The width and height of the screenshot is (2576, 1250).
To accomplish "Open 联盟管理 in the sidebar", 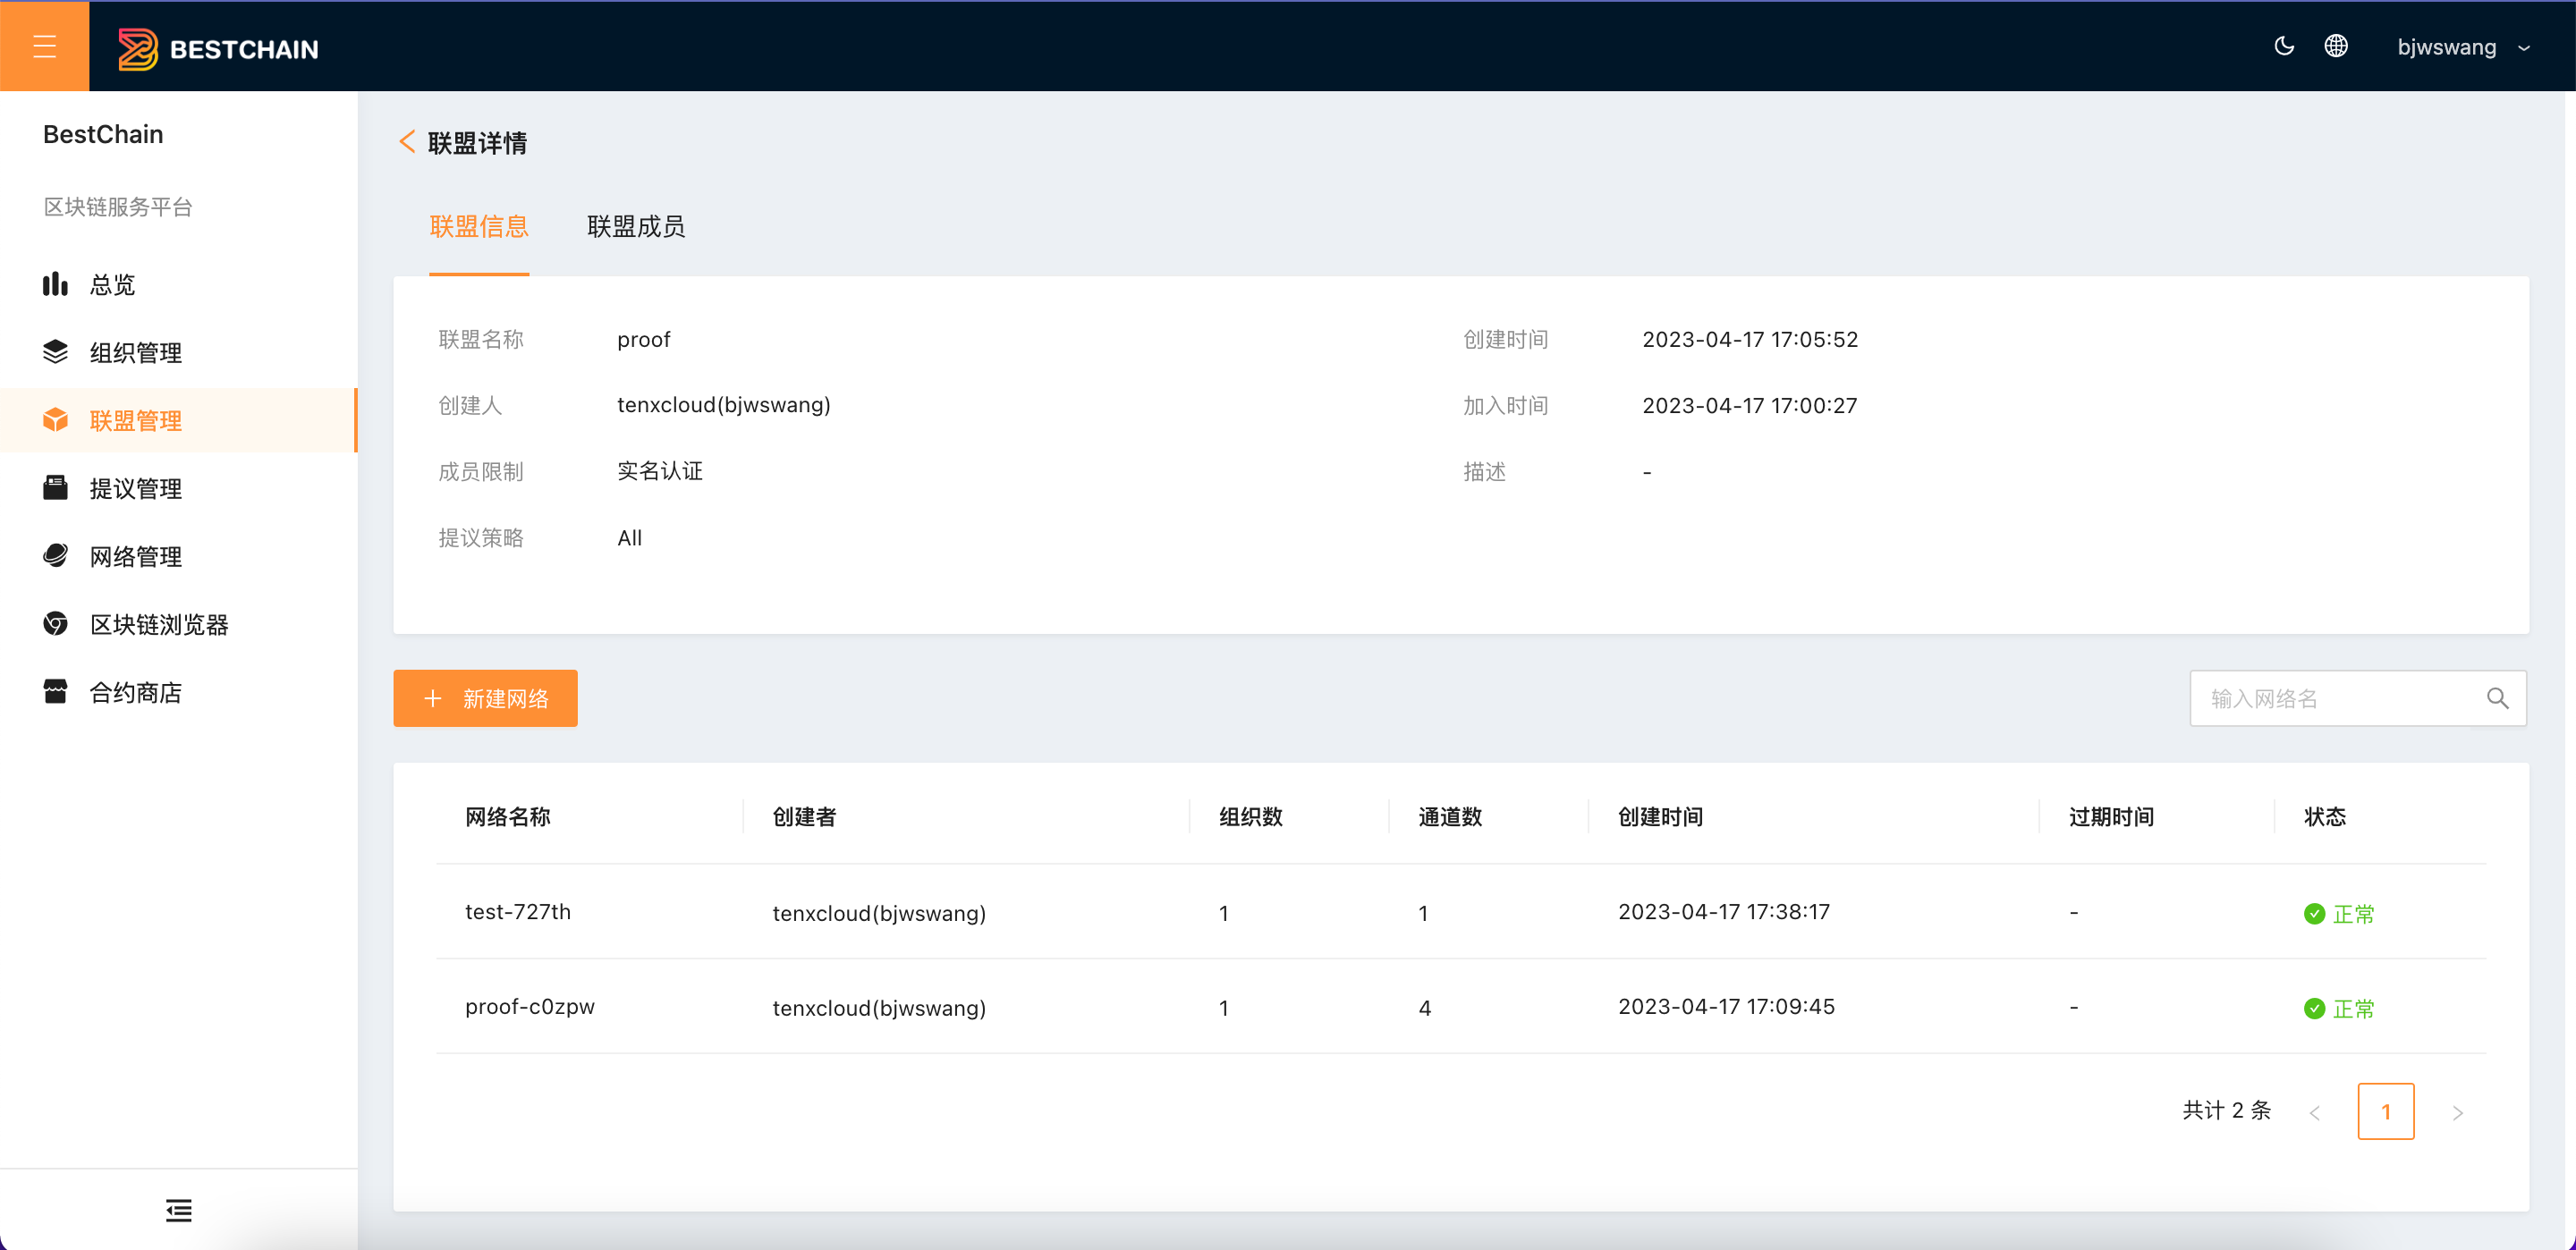I will point(178,420).
